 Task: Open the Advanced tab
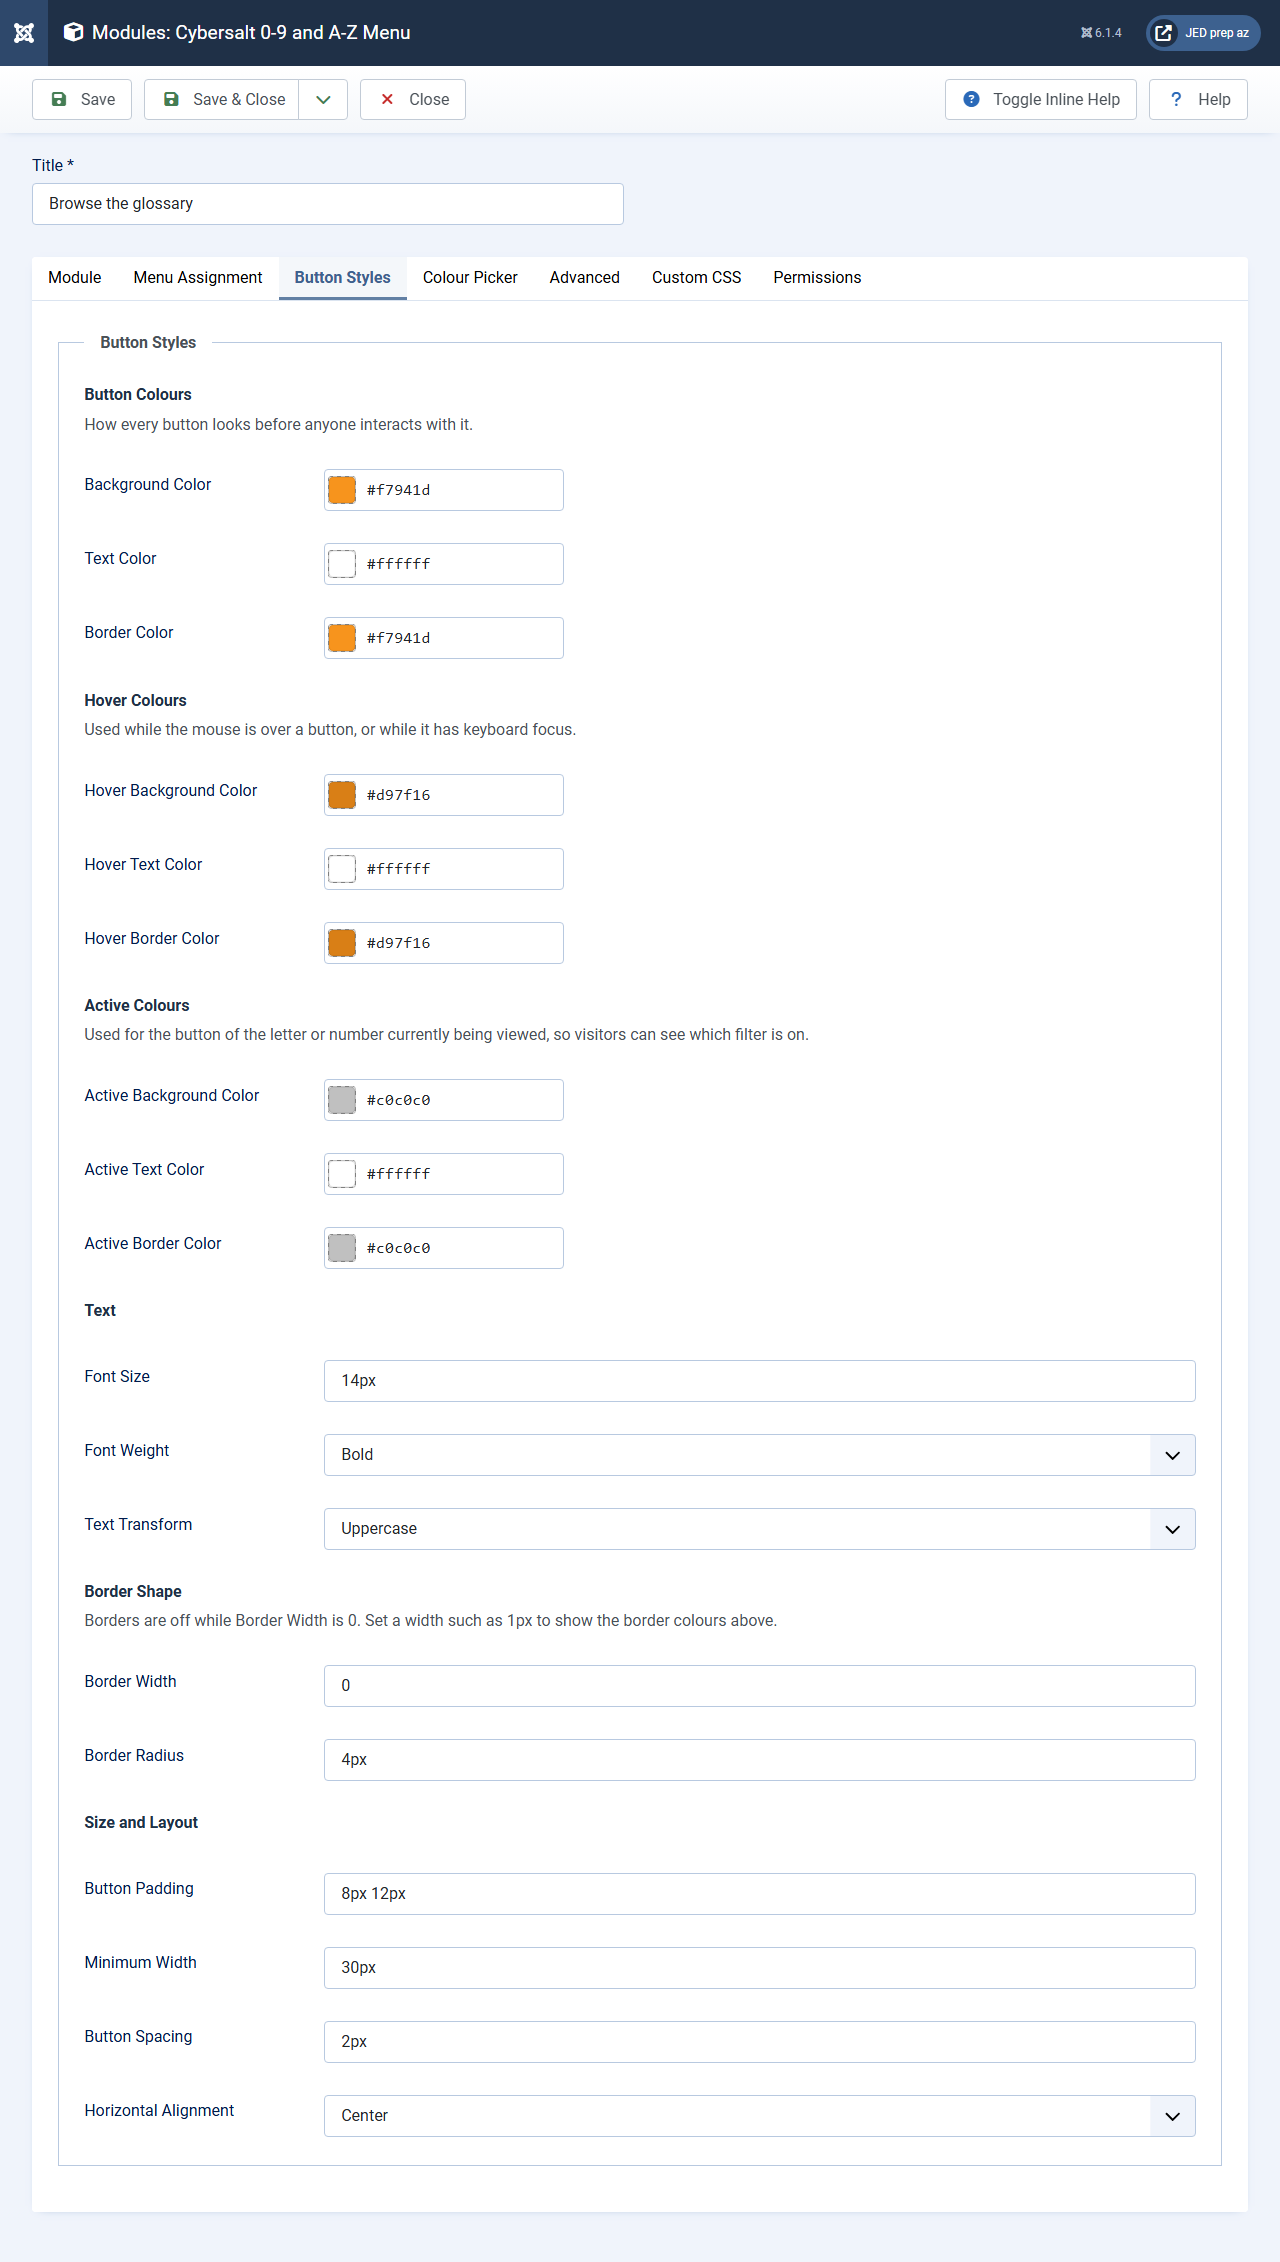[x=585, y=278]
